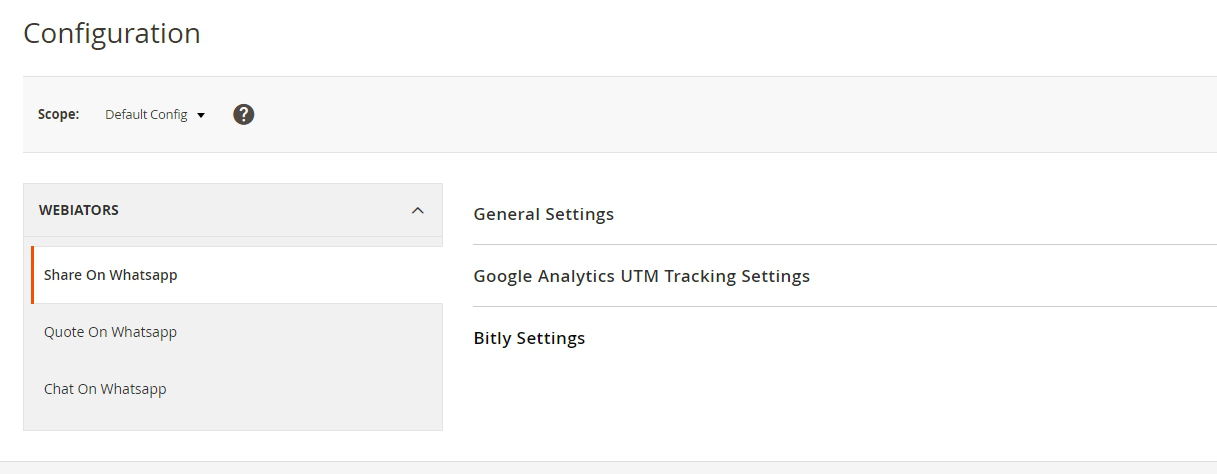The height and width of the screenshot is (474, 1217).
Task: Click the Configuration page heading
Action: (x=112, y=33)
